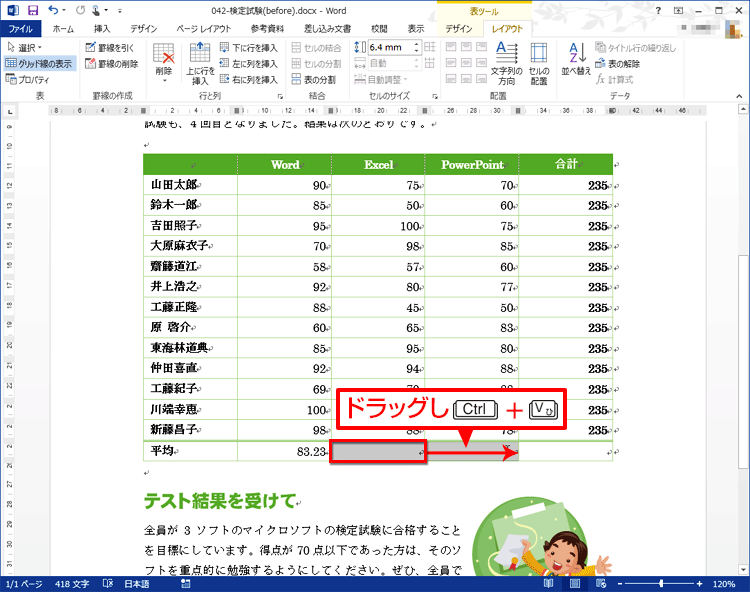Expand the touch mode dropdown arrow
Viewport: 750px width, 592px height.
(106, 11)
